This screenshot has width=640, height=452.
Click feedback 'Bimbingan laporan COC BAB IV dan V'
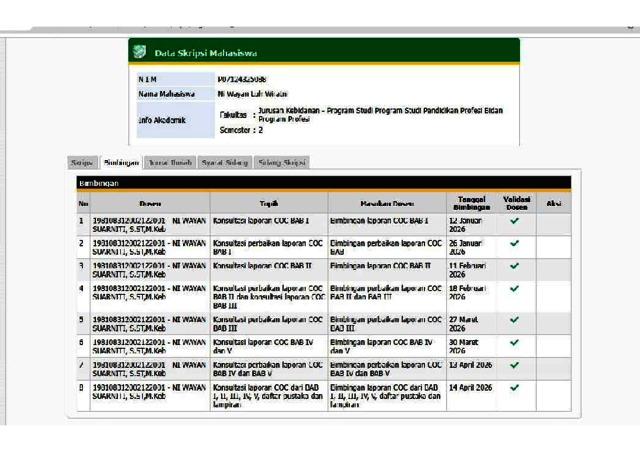[x=381, y=347]
